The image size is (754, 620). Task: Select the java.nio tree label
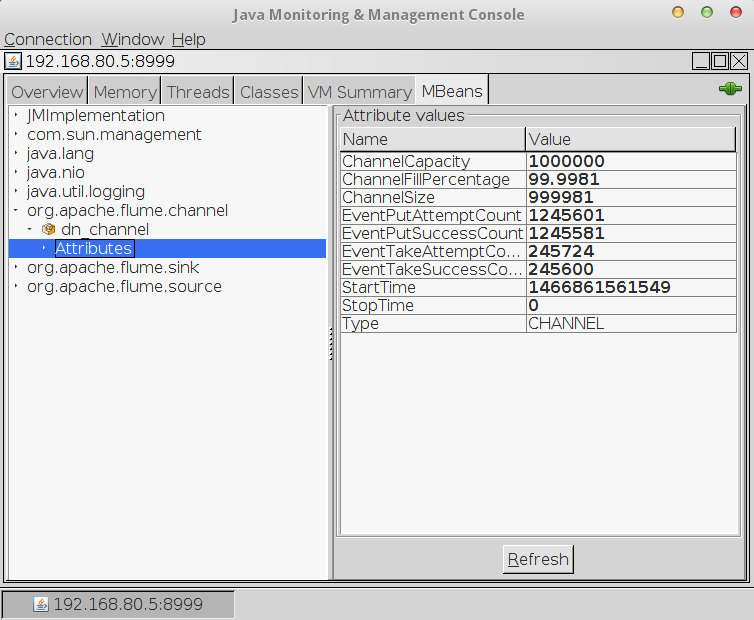click(x=56, y=172)
